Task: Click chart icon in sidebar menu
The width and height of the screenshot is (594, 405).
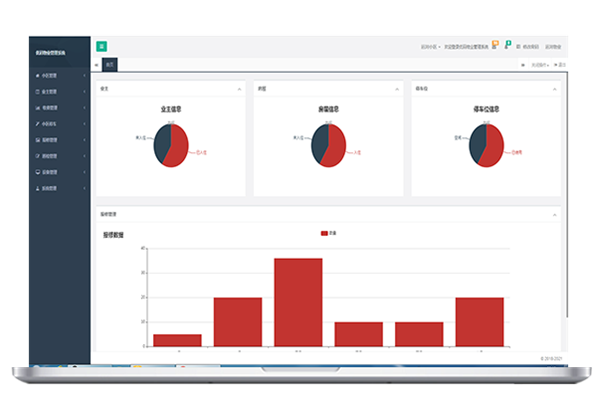Action: pyautogui.click(x=38, y=108)
